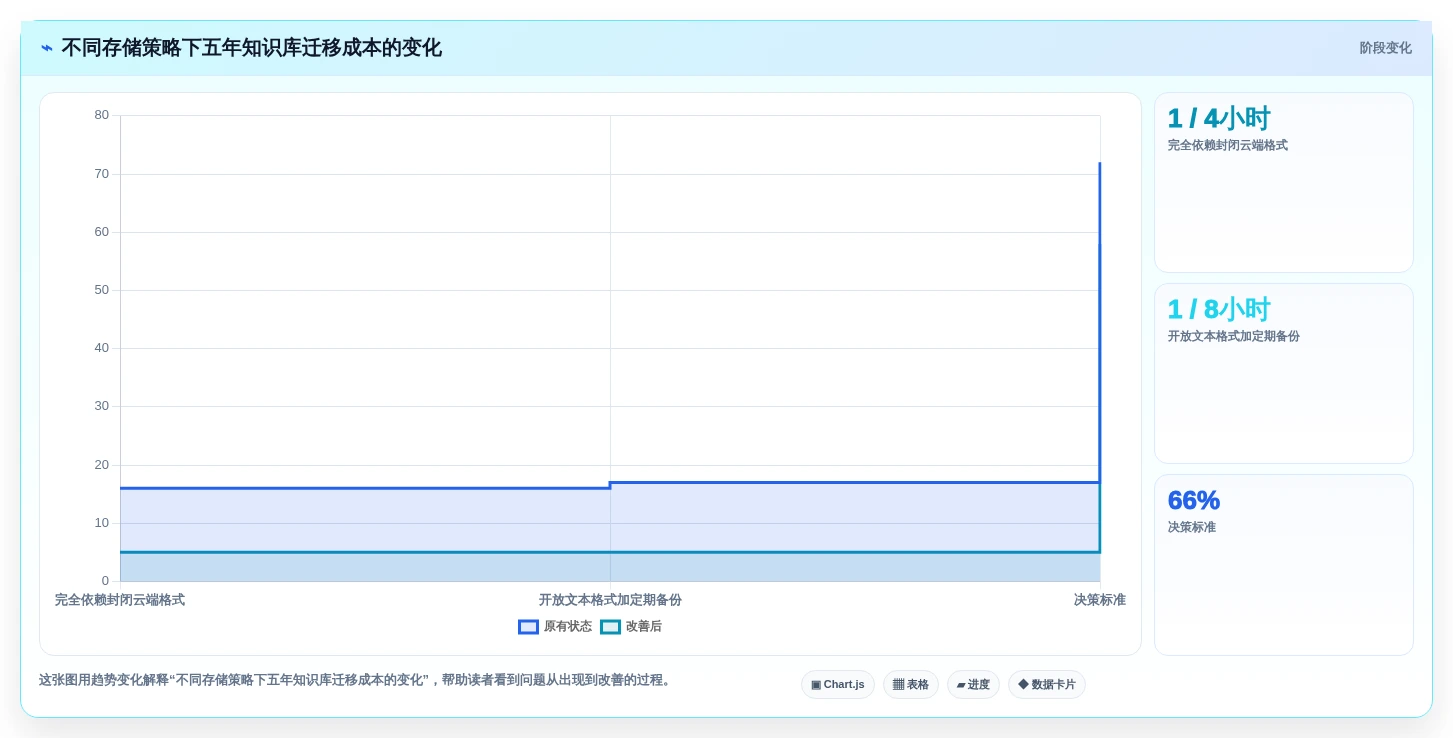The width and height of the screenshot is (1453, 738).
Task: Select the 表格 tag chip
Action: [x=911, y=685]
